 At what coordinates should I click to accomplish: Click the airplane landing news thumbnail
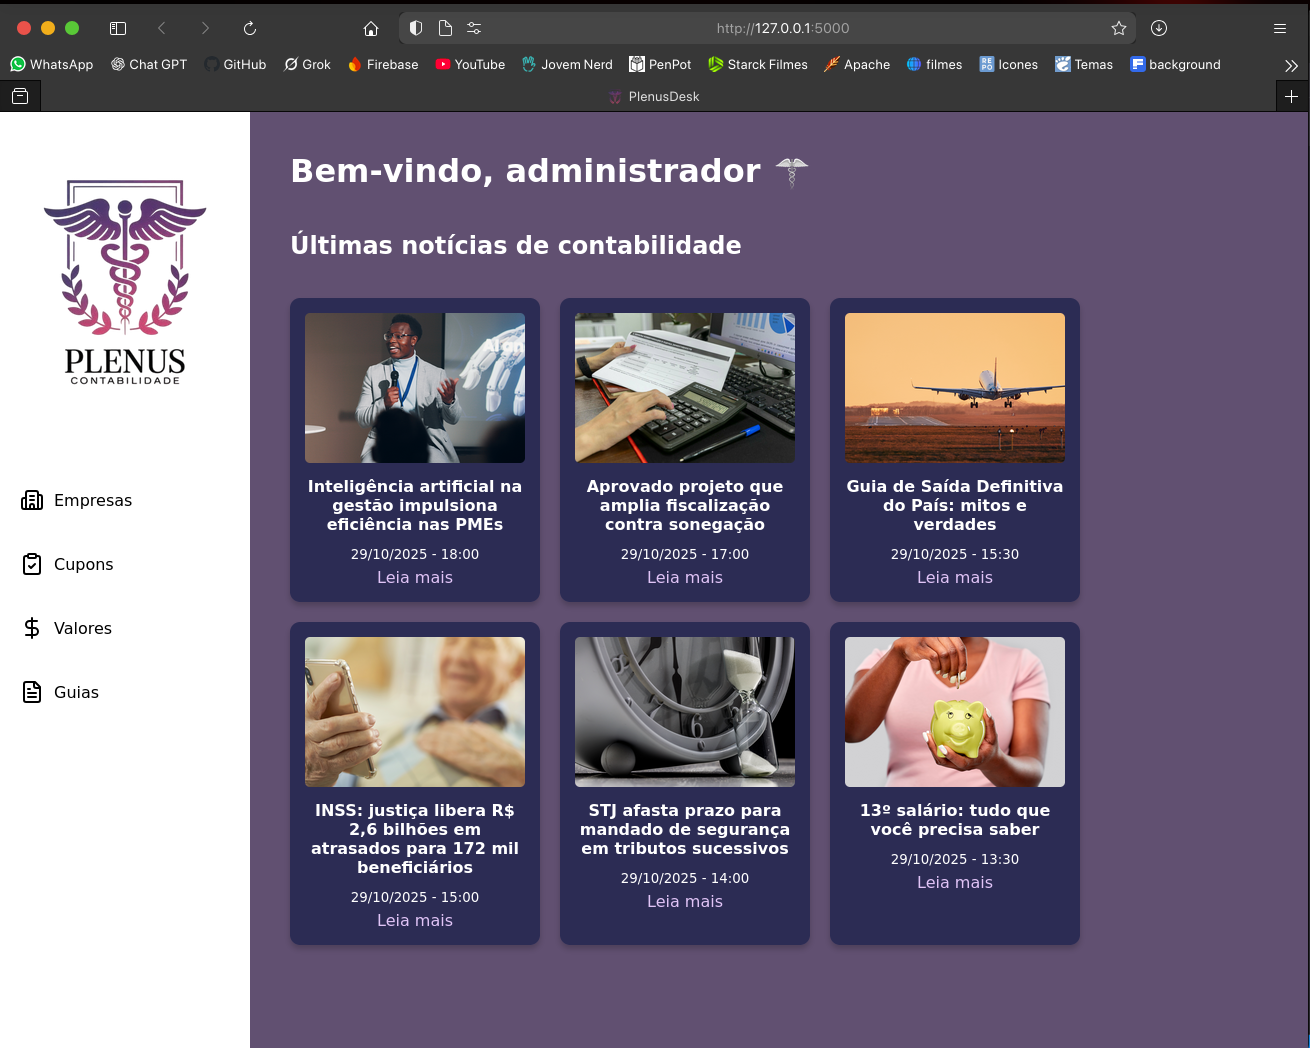coord(955,388)
